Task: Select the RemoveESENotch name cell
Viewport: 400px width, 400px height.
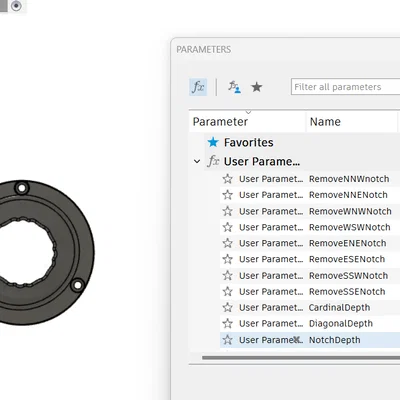Action: [347, 259]
